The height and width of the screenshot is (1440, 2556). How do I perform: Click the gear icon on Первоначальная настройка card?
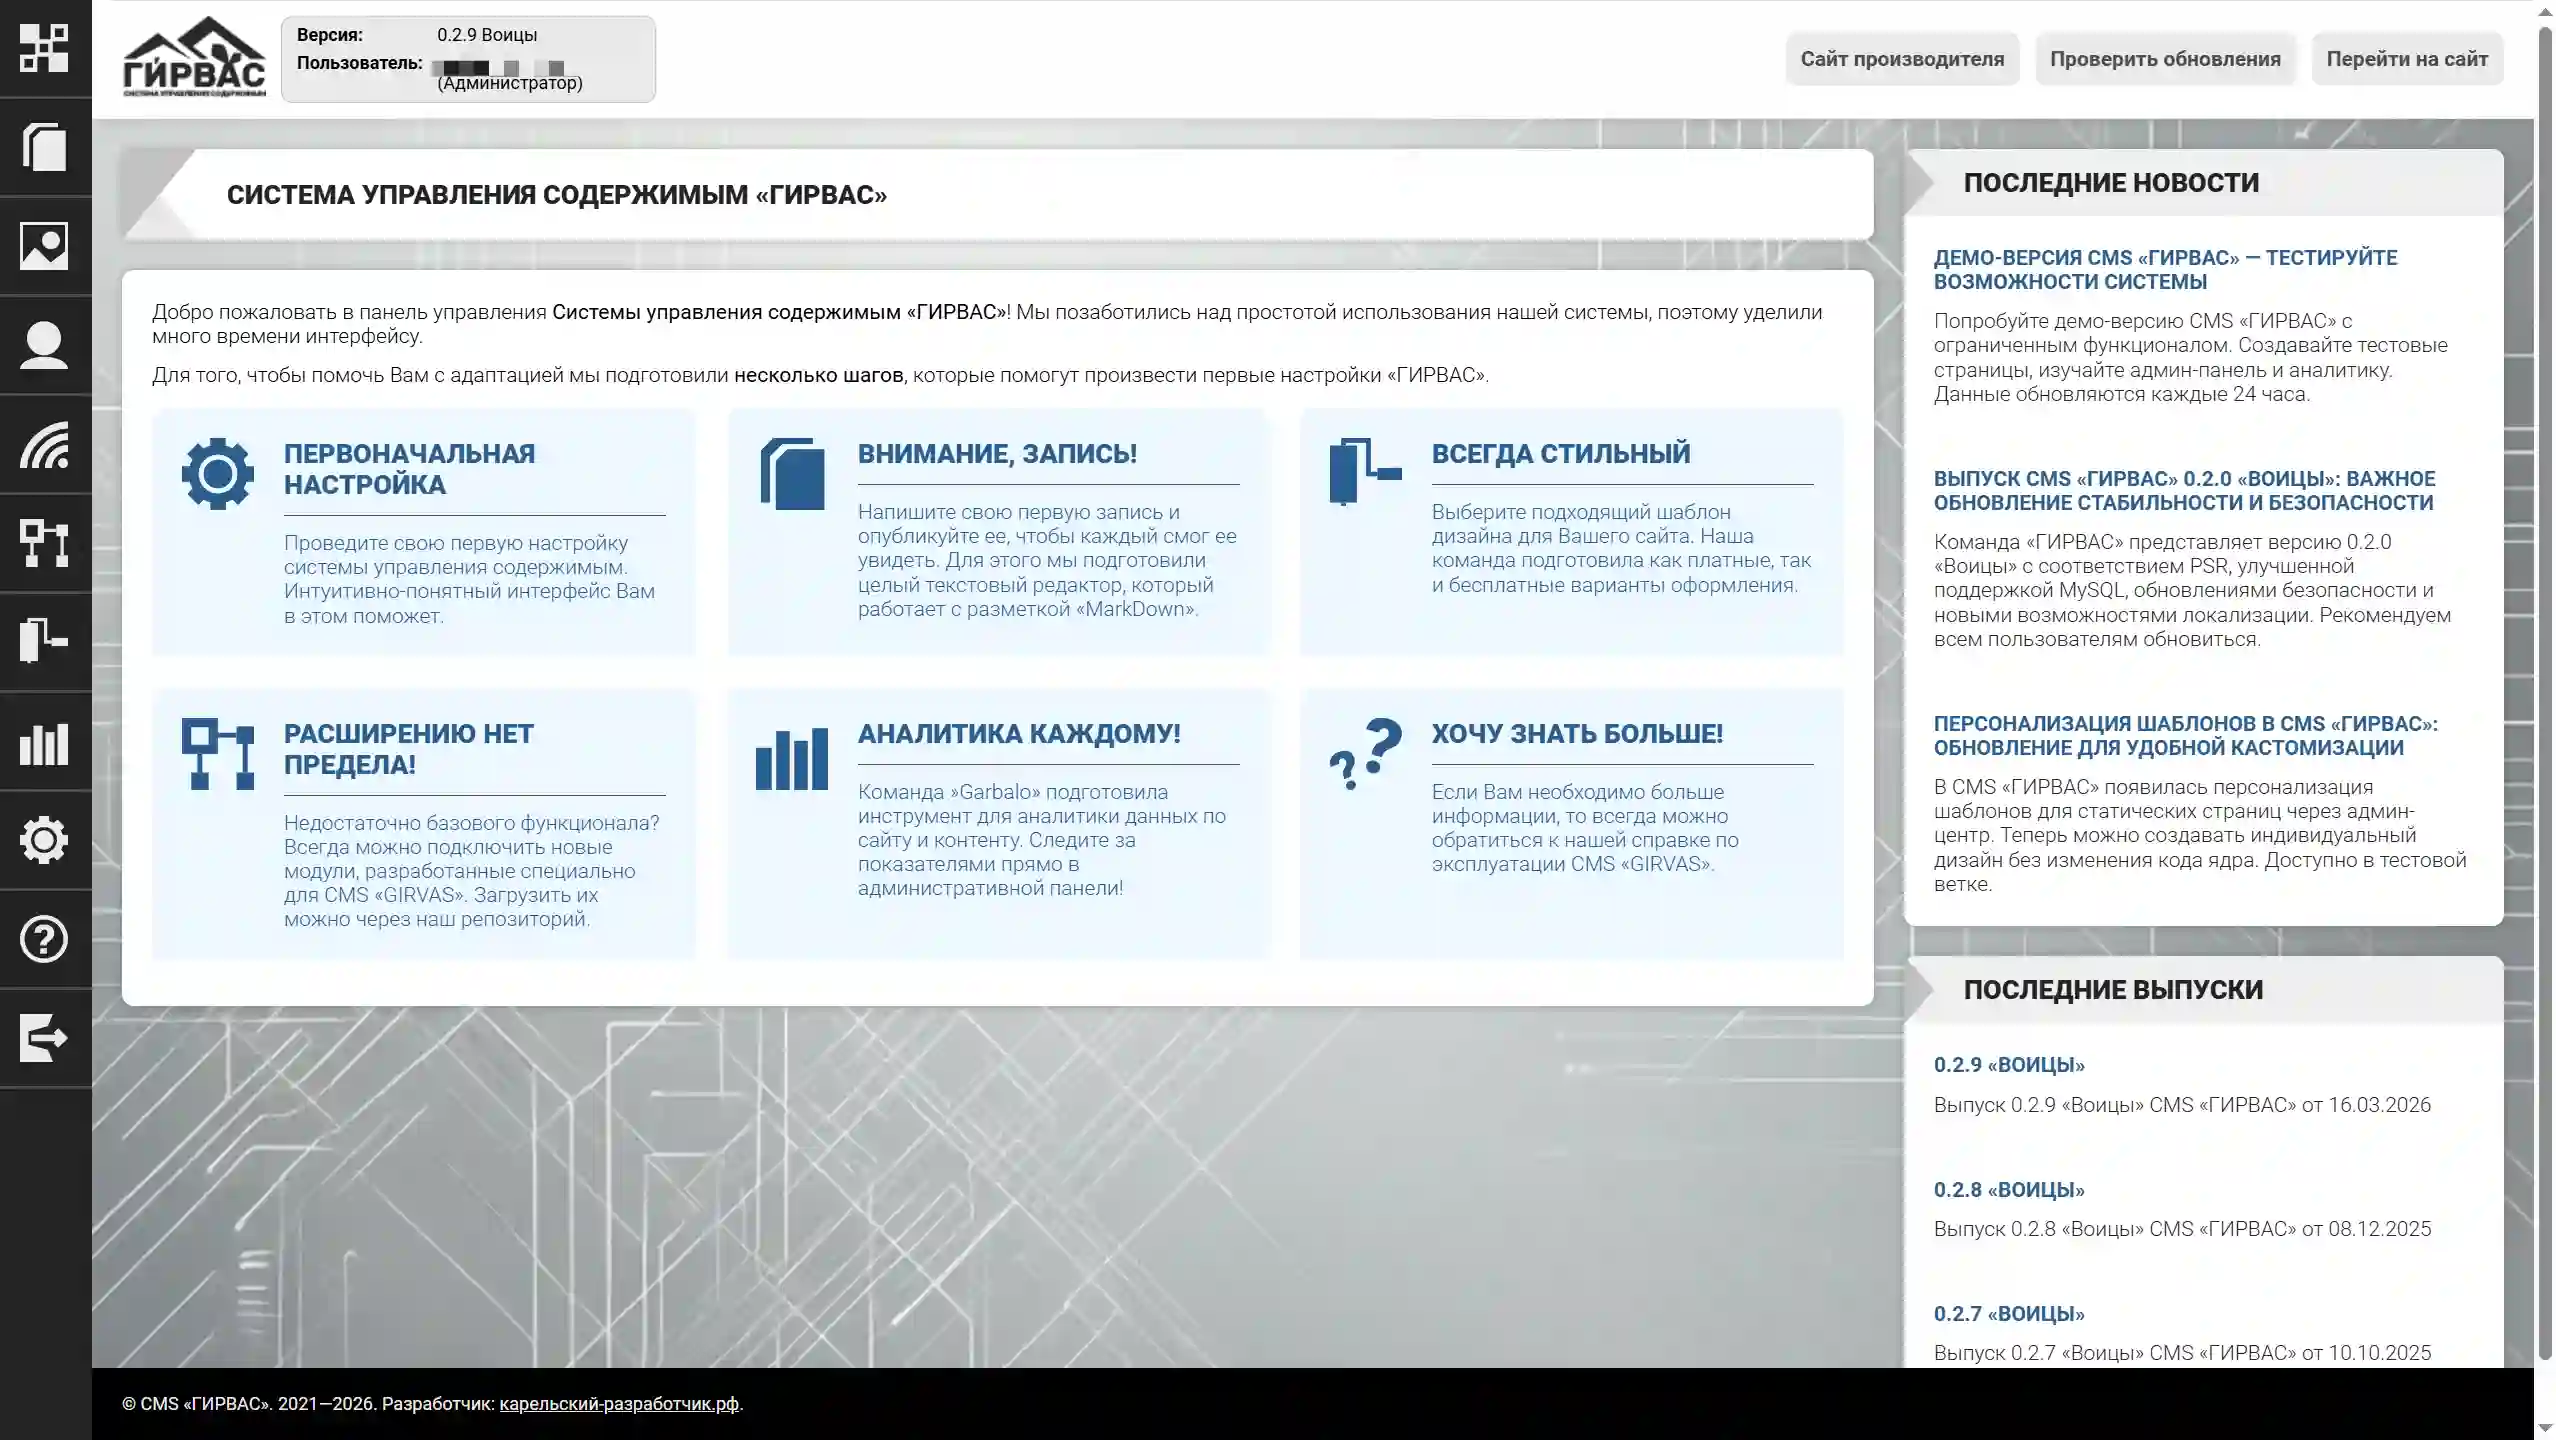pyautogui.click(x=218, y=473)
